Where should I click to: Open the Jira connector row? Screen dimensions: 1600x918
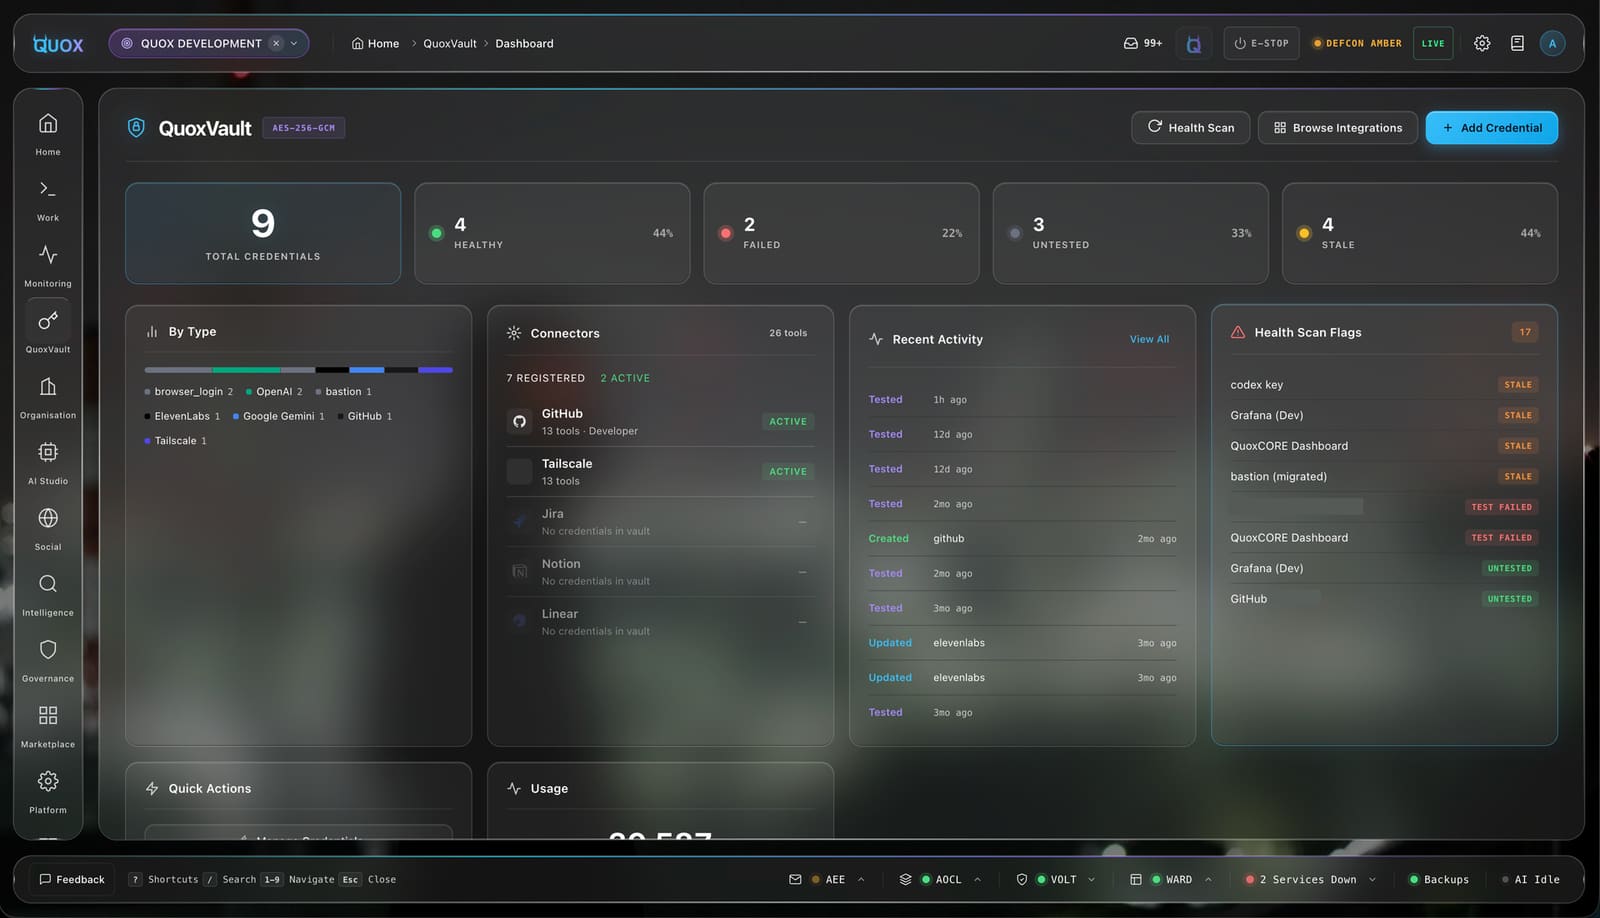click(660, 521)
